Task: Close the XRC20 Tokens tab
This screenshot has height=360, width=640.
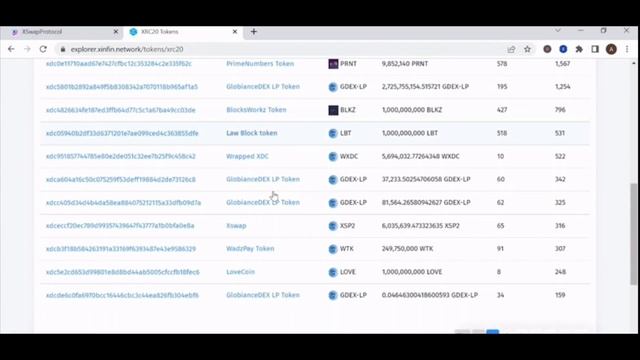Action: (235, 31)
